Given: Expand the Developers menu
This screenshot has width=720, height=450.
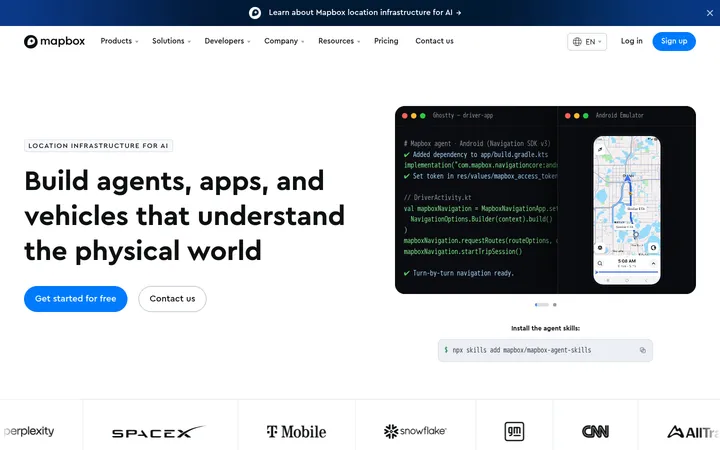Looking at the screenshot, I should point(227,41).
